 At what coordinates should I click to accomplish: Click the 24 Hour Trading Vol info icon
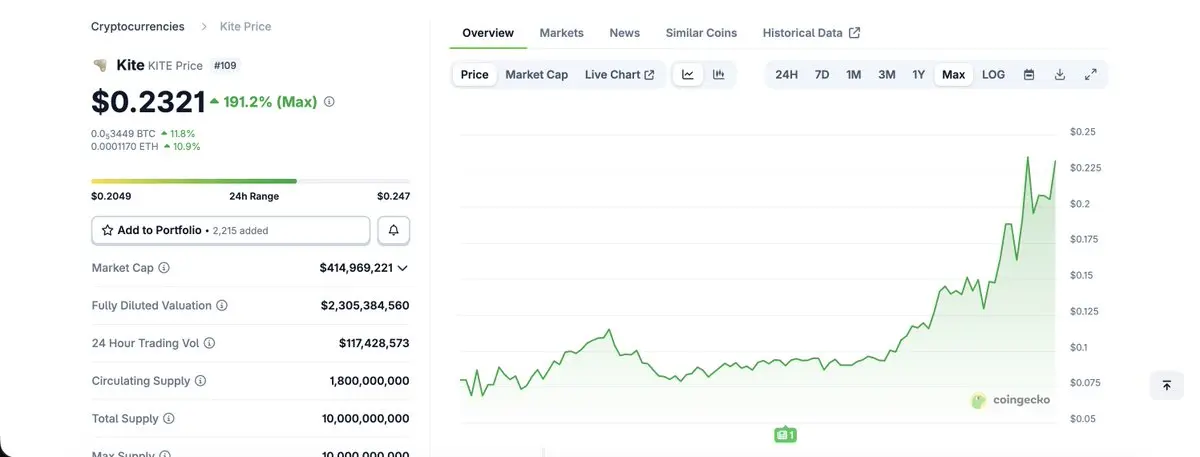(x=209, y=343)
